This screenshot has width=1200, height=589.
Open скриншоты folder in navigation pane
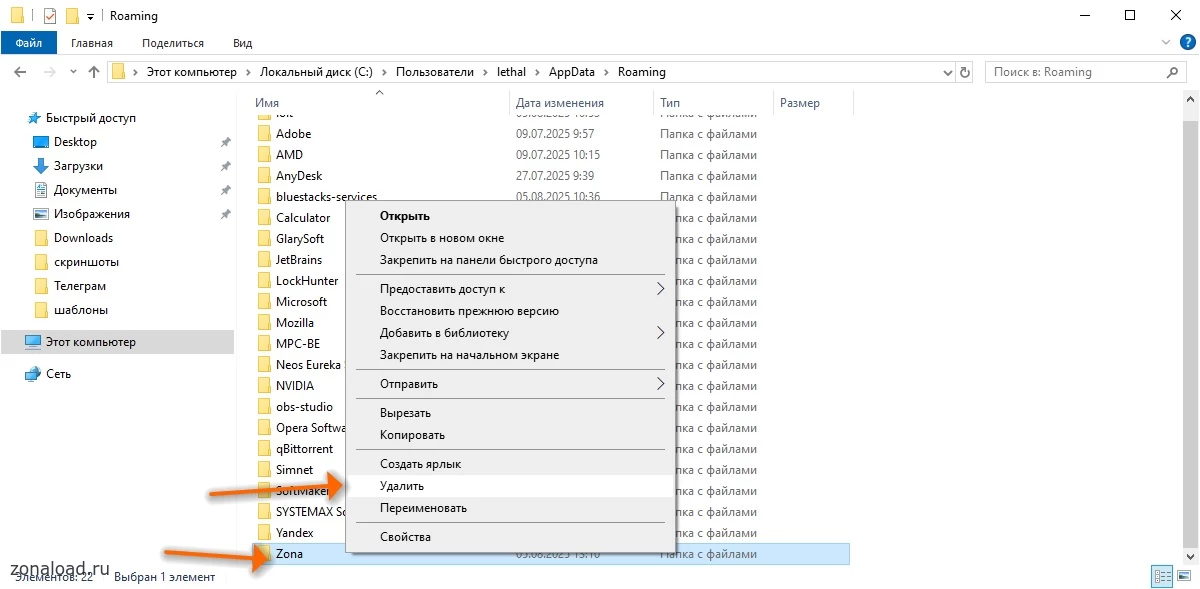(86, 262)
